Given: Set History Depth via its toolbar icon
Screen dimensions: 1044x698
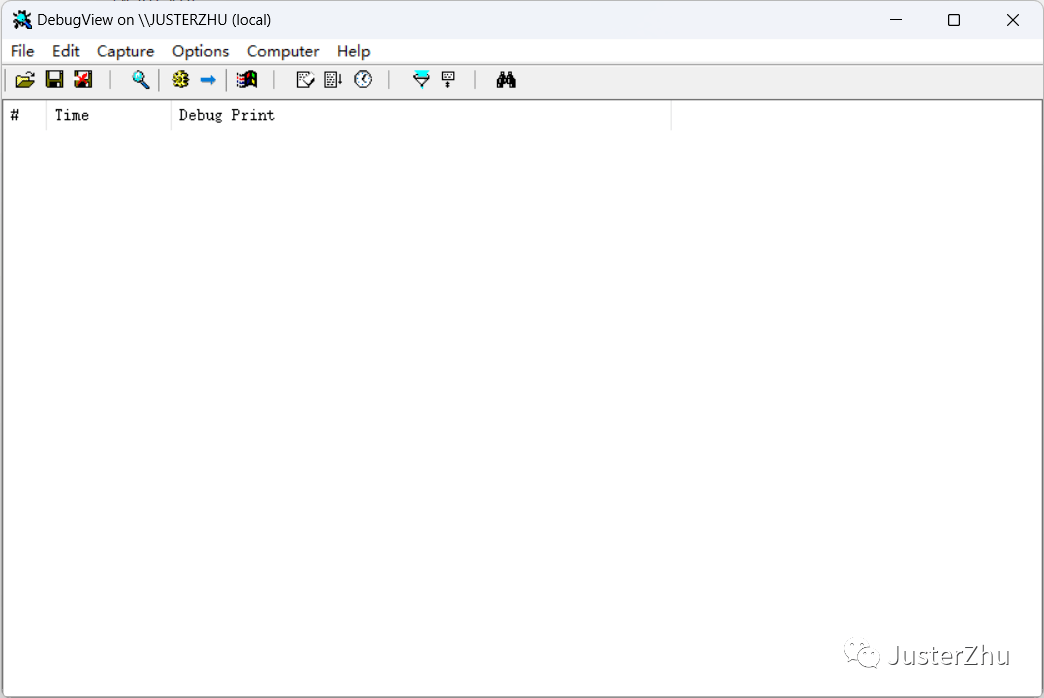Looking at the screenshot, I should click(332, 79).
